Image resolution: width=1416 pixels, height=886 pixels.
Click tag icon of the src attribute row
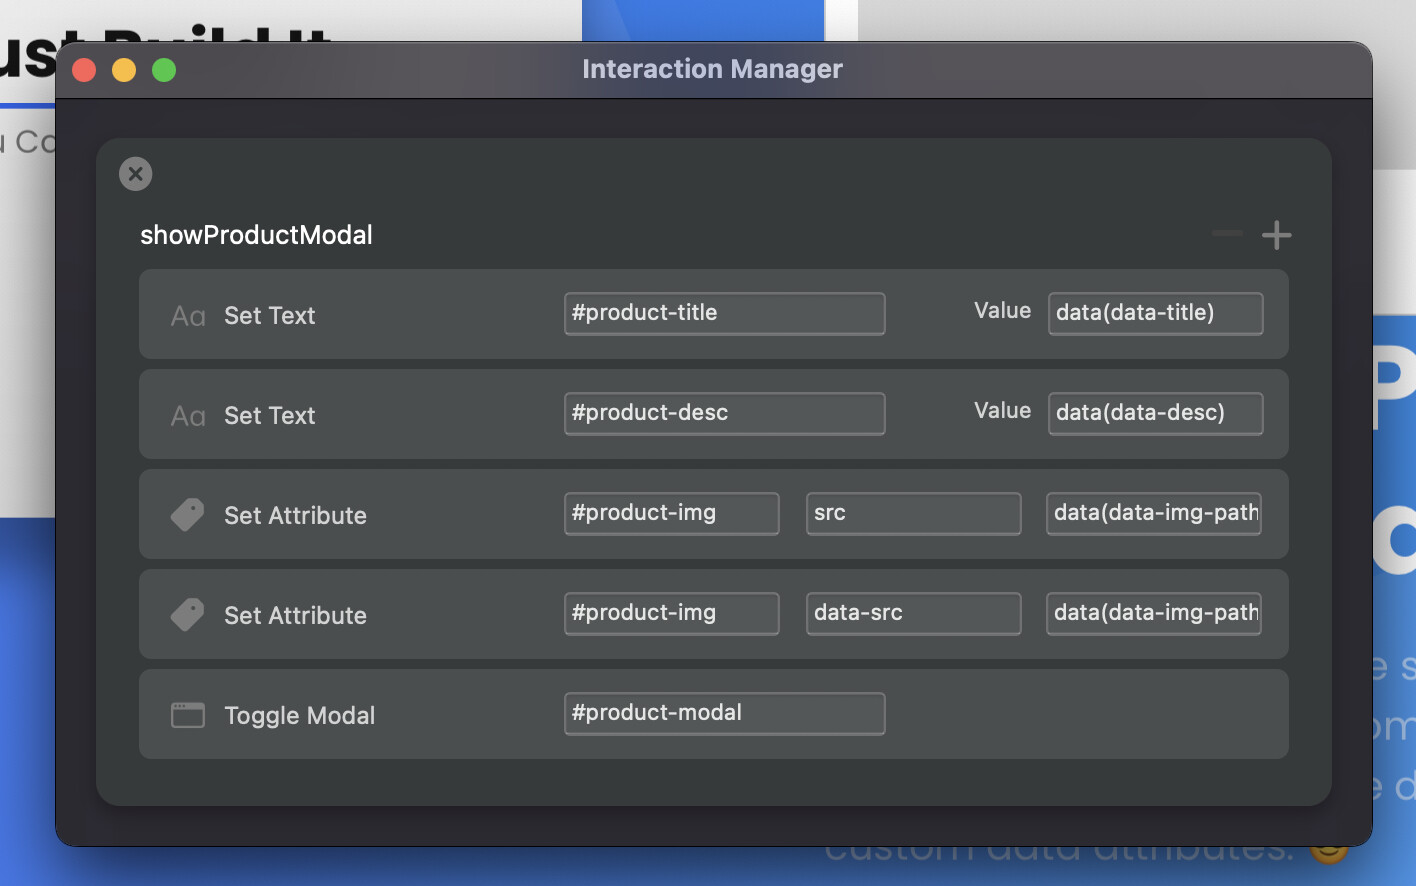click(187, 515)
